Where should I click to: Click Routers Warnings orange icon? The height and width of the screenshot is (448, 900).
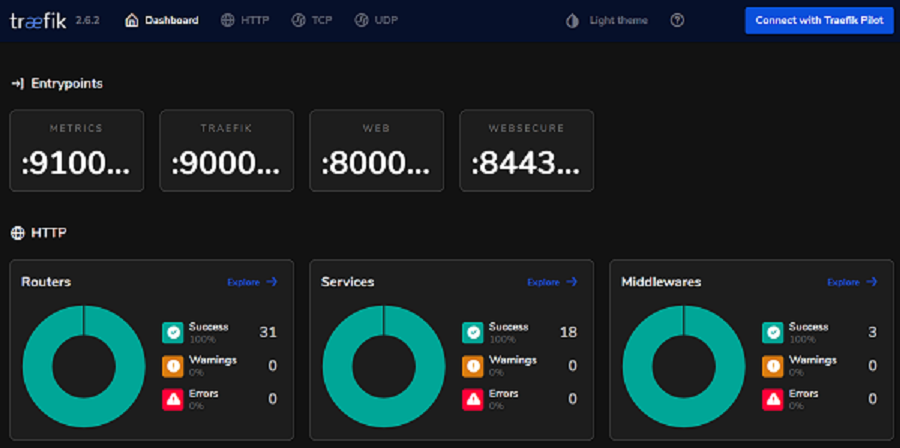point(173,366)
